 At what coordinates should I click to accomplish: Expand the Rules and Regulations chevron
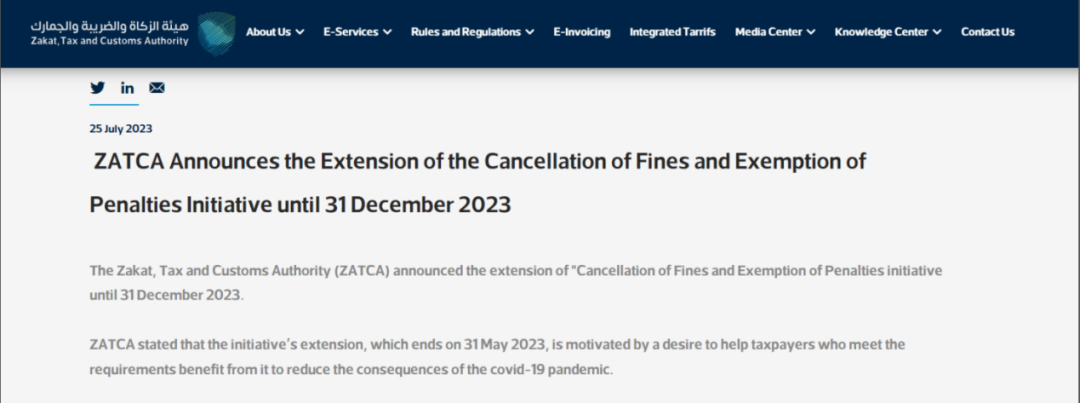click(529, 32)
